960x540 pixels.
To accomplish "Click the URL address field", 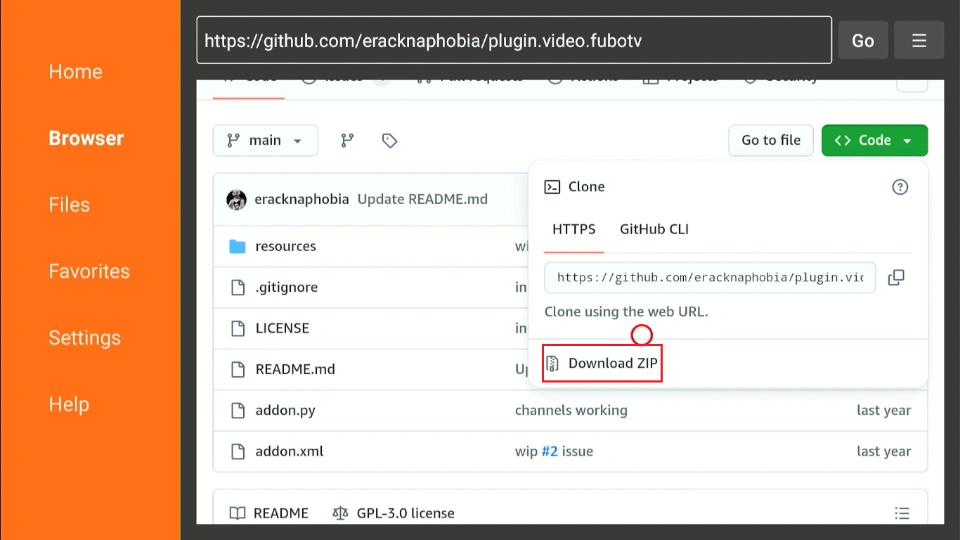I will pos(514,40).
